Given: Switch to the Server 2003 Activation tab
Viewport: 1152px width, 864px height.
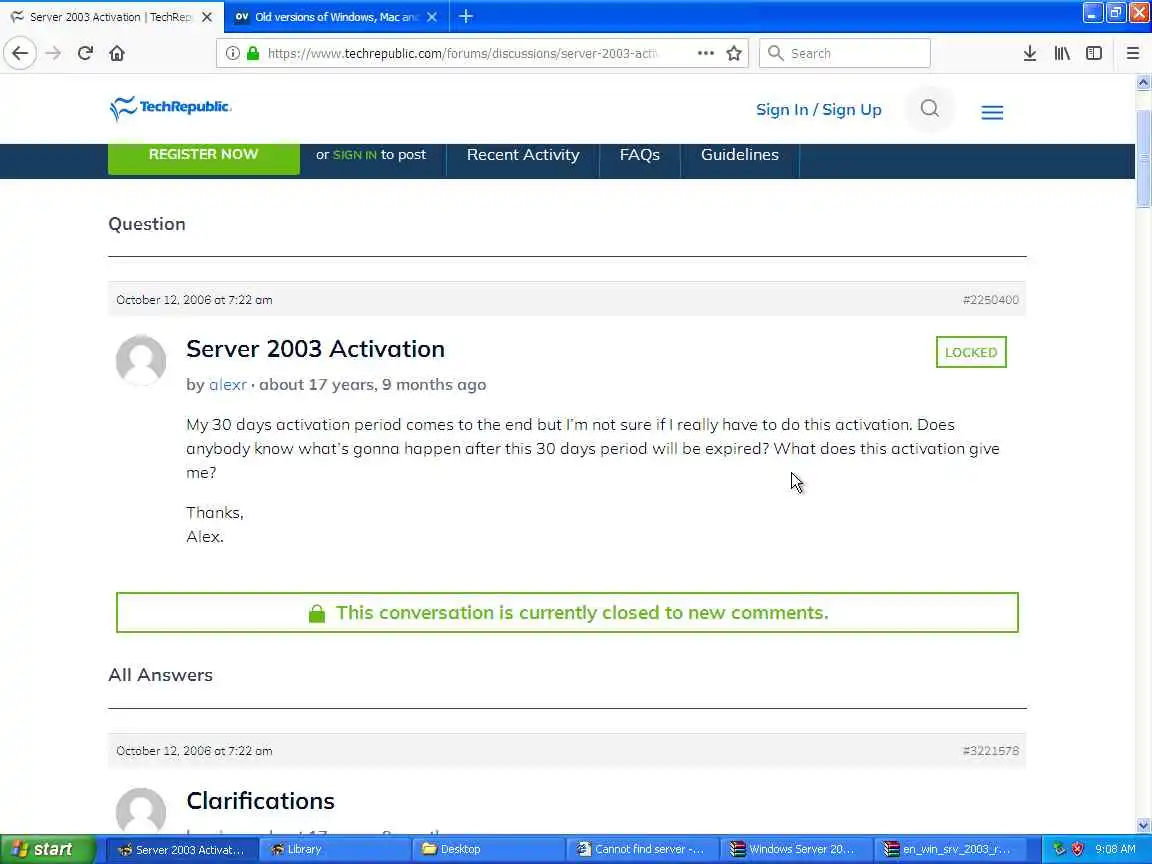Looking at the screenshot, I should pos(110,17).
